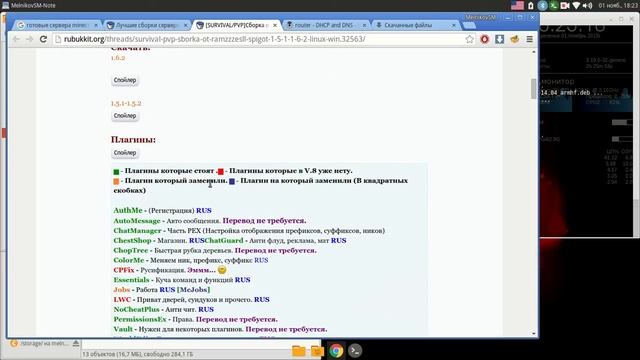Close the 'router - DHCP and DNS' tab

click(x=364, y=25)
